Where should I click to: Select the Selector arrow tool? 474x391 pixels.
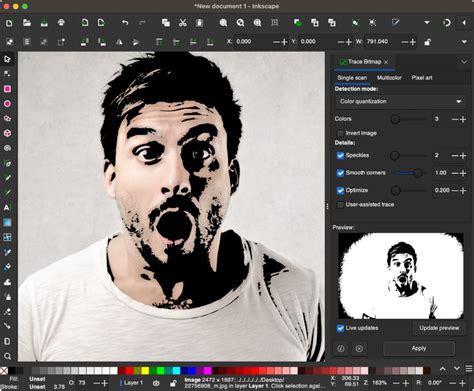7,59
